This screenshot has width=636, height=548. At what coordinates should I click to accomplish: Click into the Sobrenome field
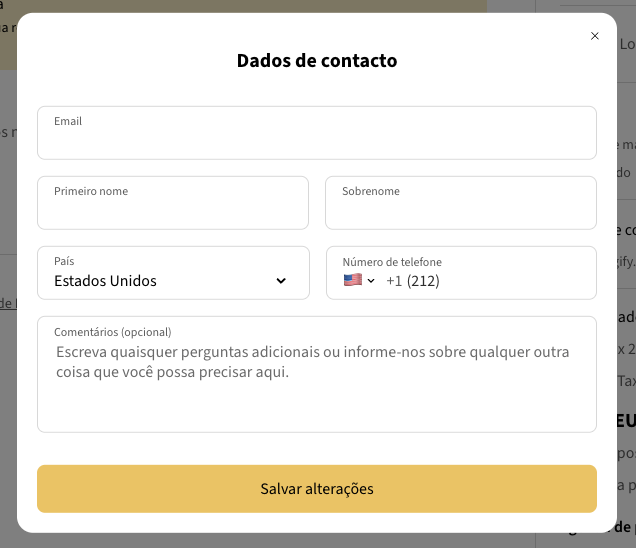pyautogui.click(x=460, y=211)
